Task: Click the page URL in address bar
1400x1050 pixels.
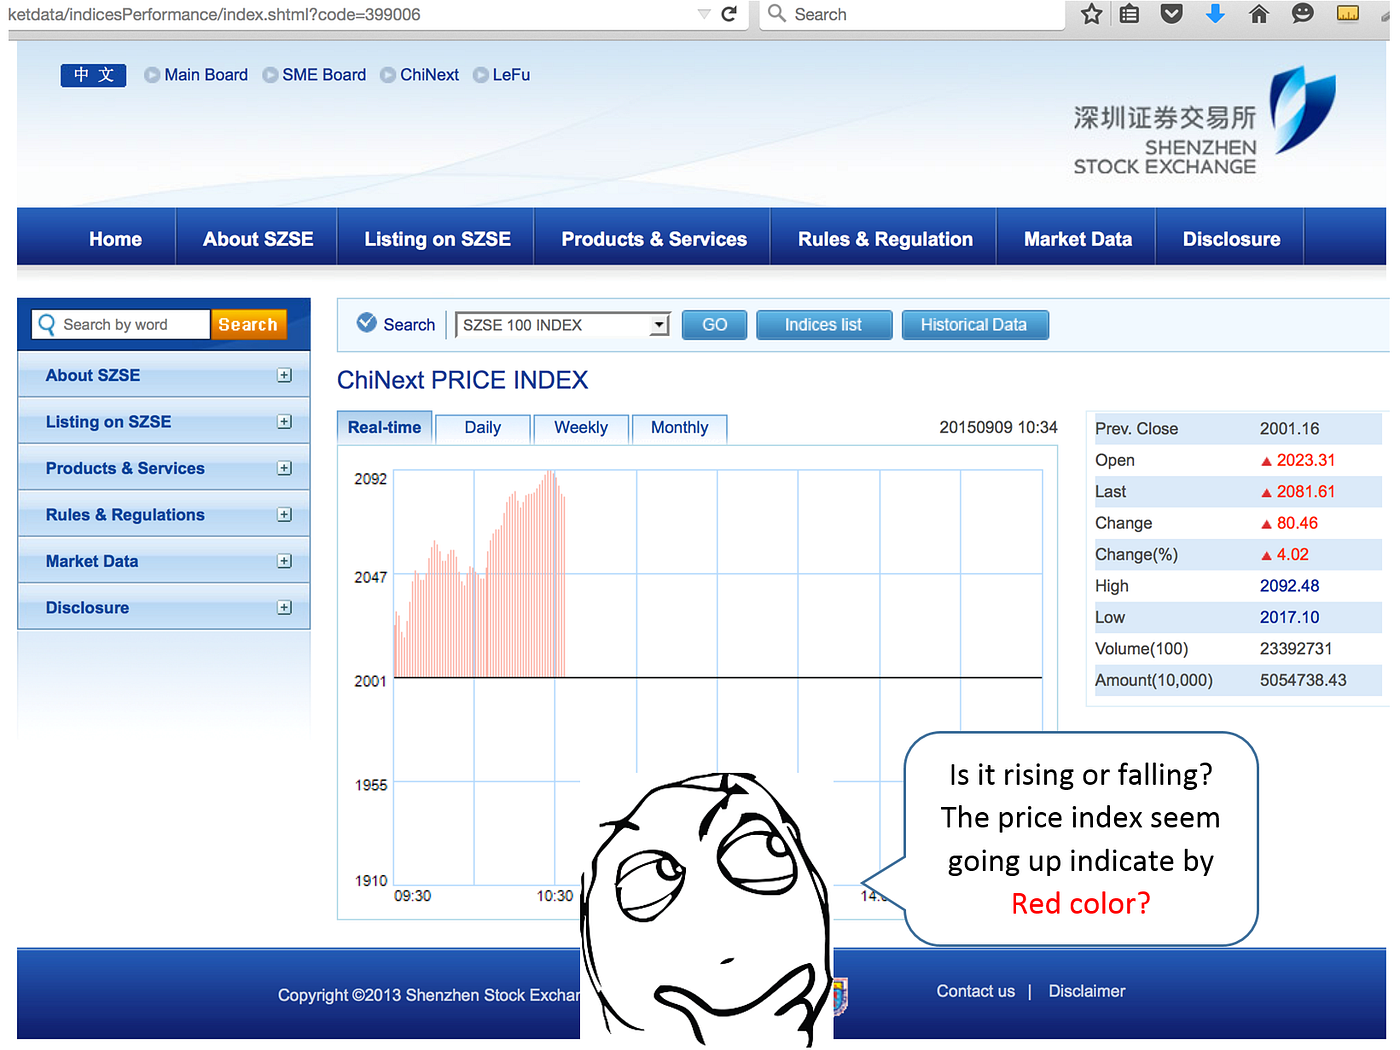Action: [x=214, y=14]
